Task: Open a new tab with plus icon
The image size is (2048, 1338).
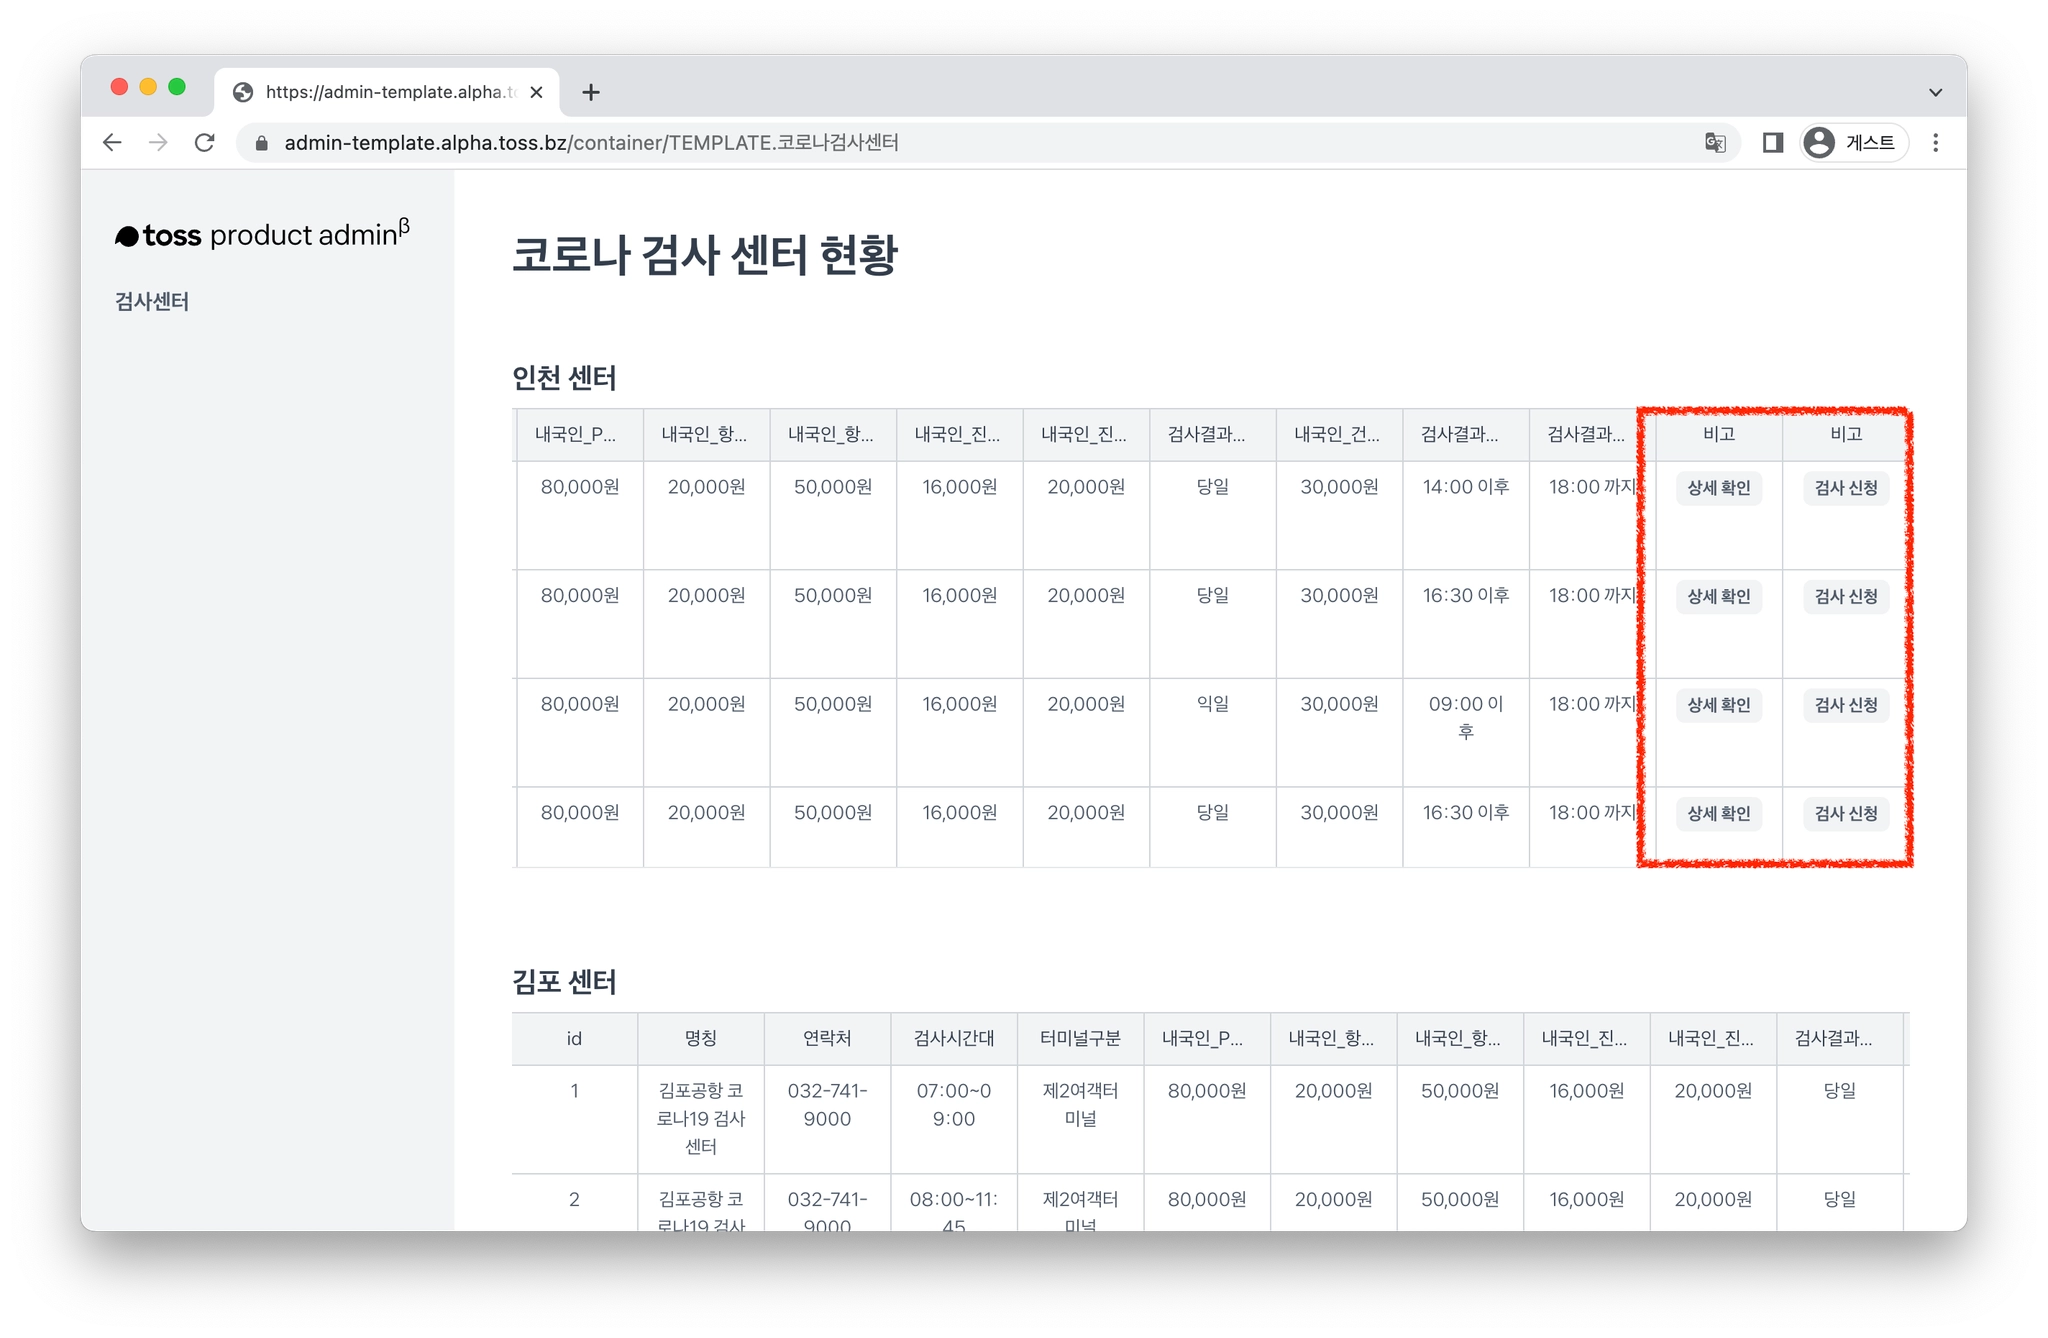Action: [x=591, y=92]
